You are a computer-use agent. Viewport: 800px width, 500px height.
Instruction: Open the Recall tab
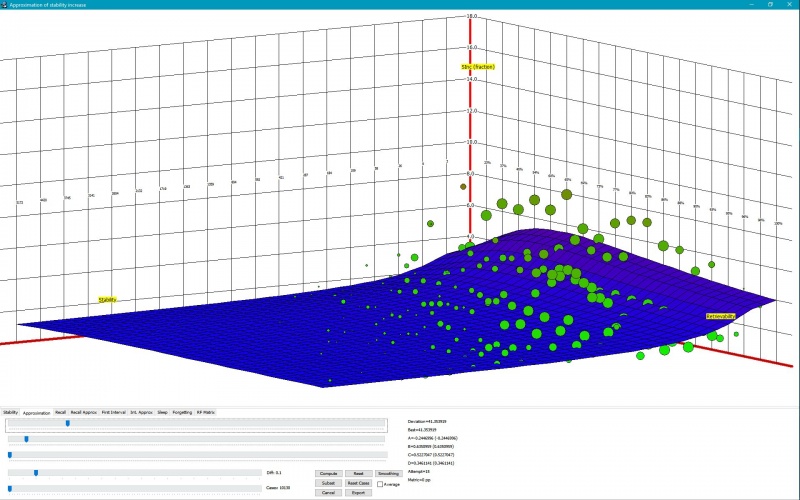pos(61,412)
